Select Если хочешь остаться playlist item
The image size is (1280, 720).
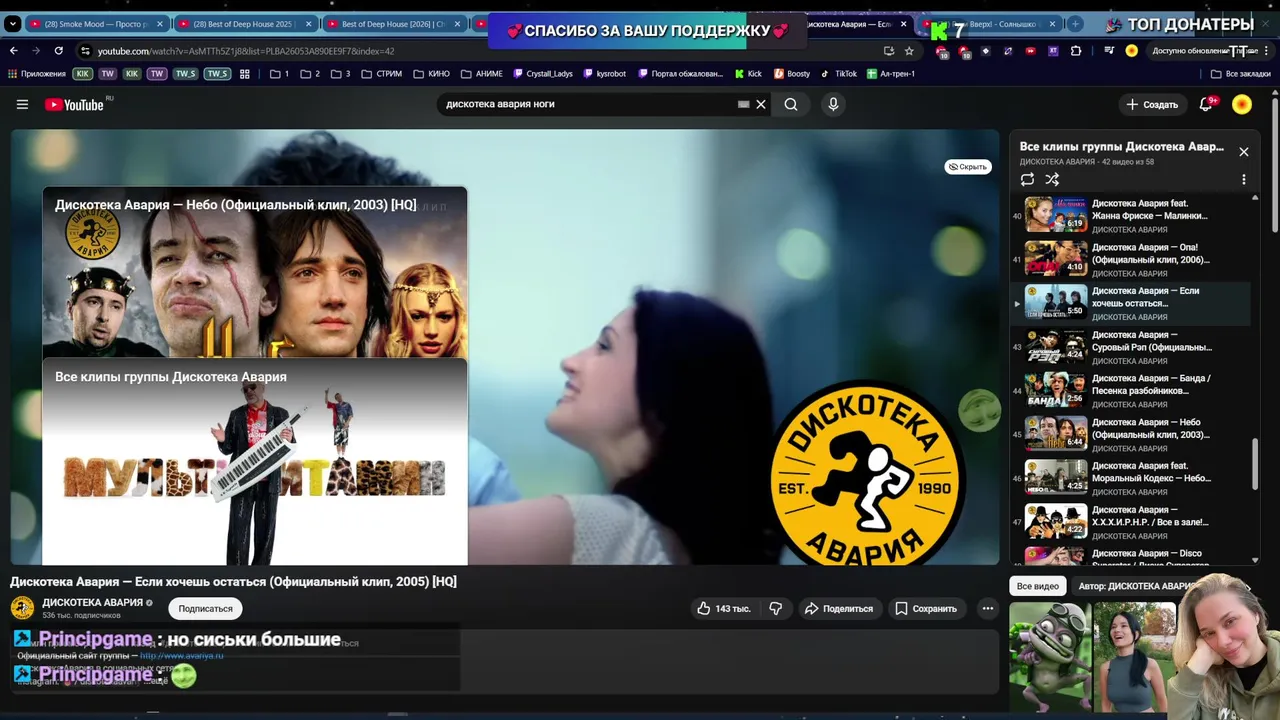(1132, 303)
